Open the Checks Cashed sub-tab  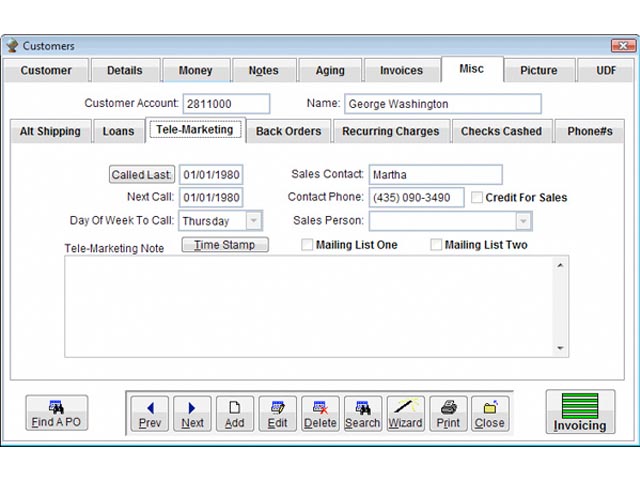(x=501, y=131)
